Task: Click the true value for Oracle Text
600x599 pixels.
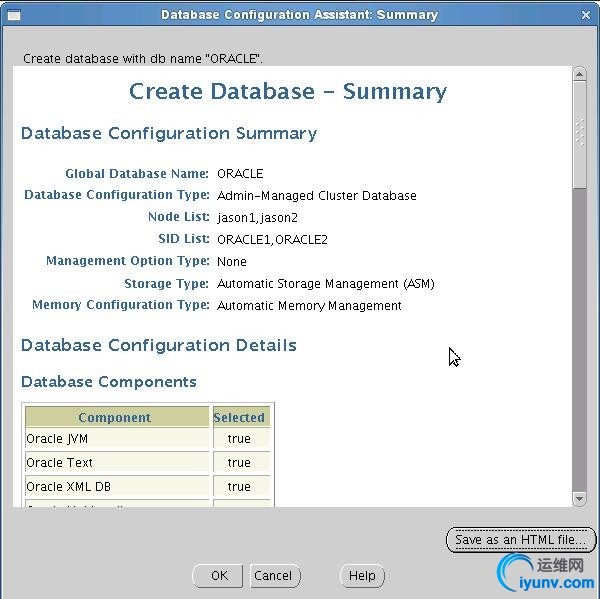Action: click(241, 463)
